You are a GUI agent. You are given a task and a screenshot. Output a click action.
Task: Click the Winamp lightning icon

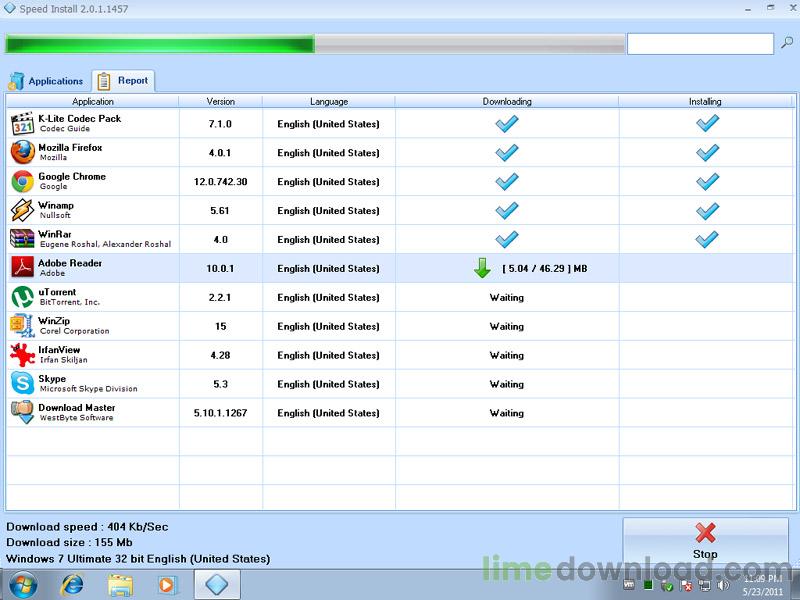[x=22, y=210]
